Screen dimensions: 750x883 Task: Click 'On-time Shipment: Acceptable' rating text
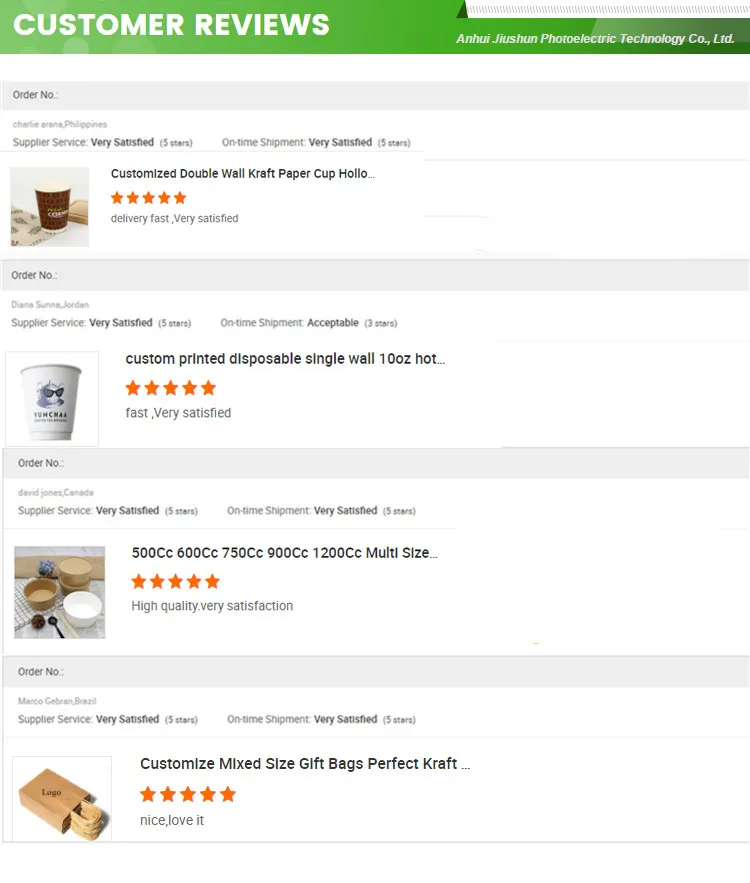click(308, 323)
